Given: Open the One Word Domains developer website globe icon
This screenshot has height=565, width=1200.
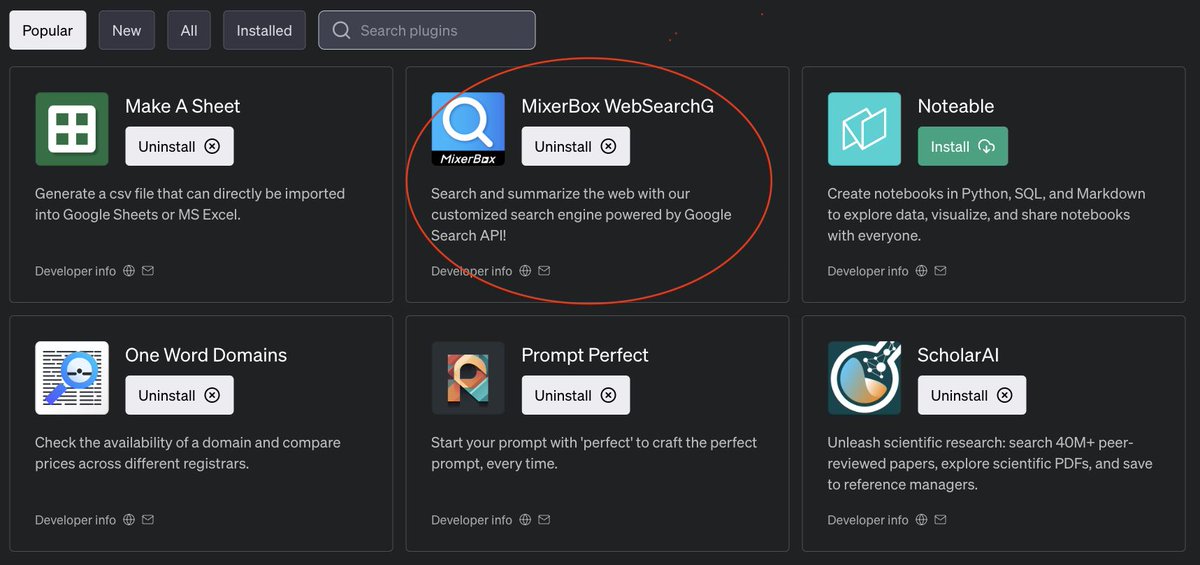Looking at the screenshot, I should pyautogui.click(x=129, y=520).
